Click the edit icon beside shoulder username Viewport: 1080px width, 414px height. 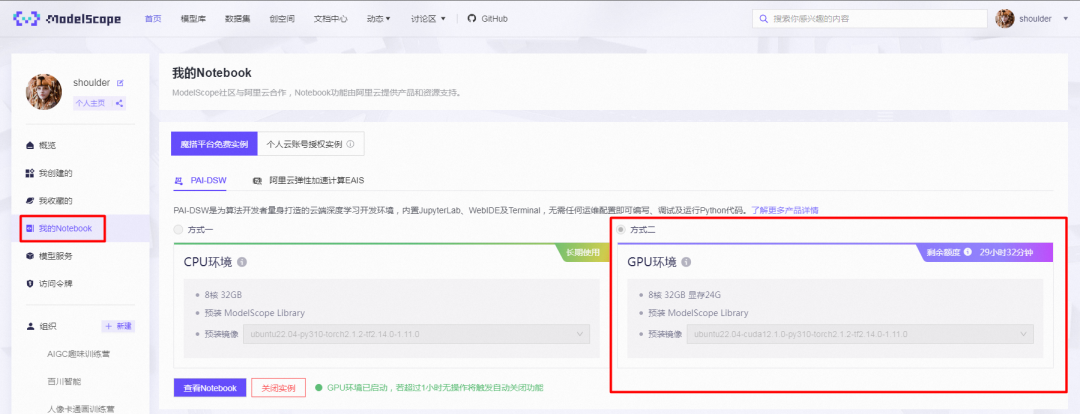tap(120, 83)
